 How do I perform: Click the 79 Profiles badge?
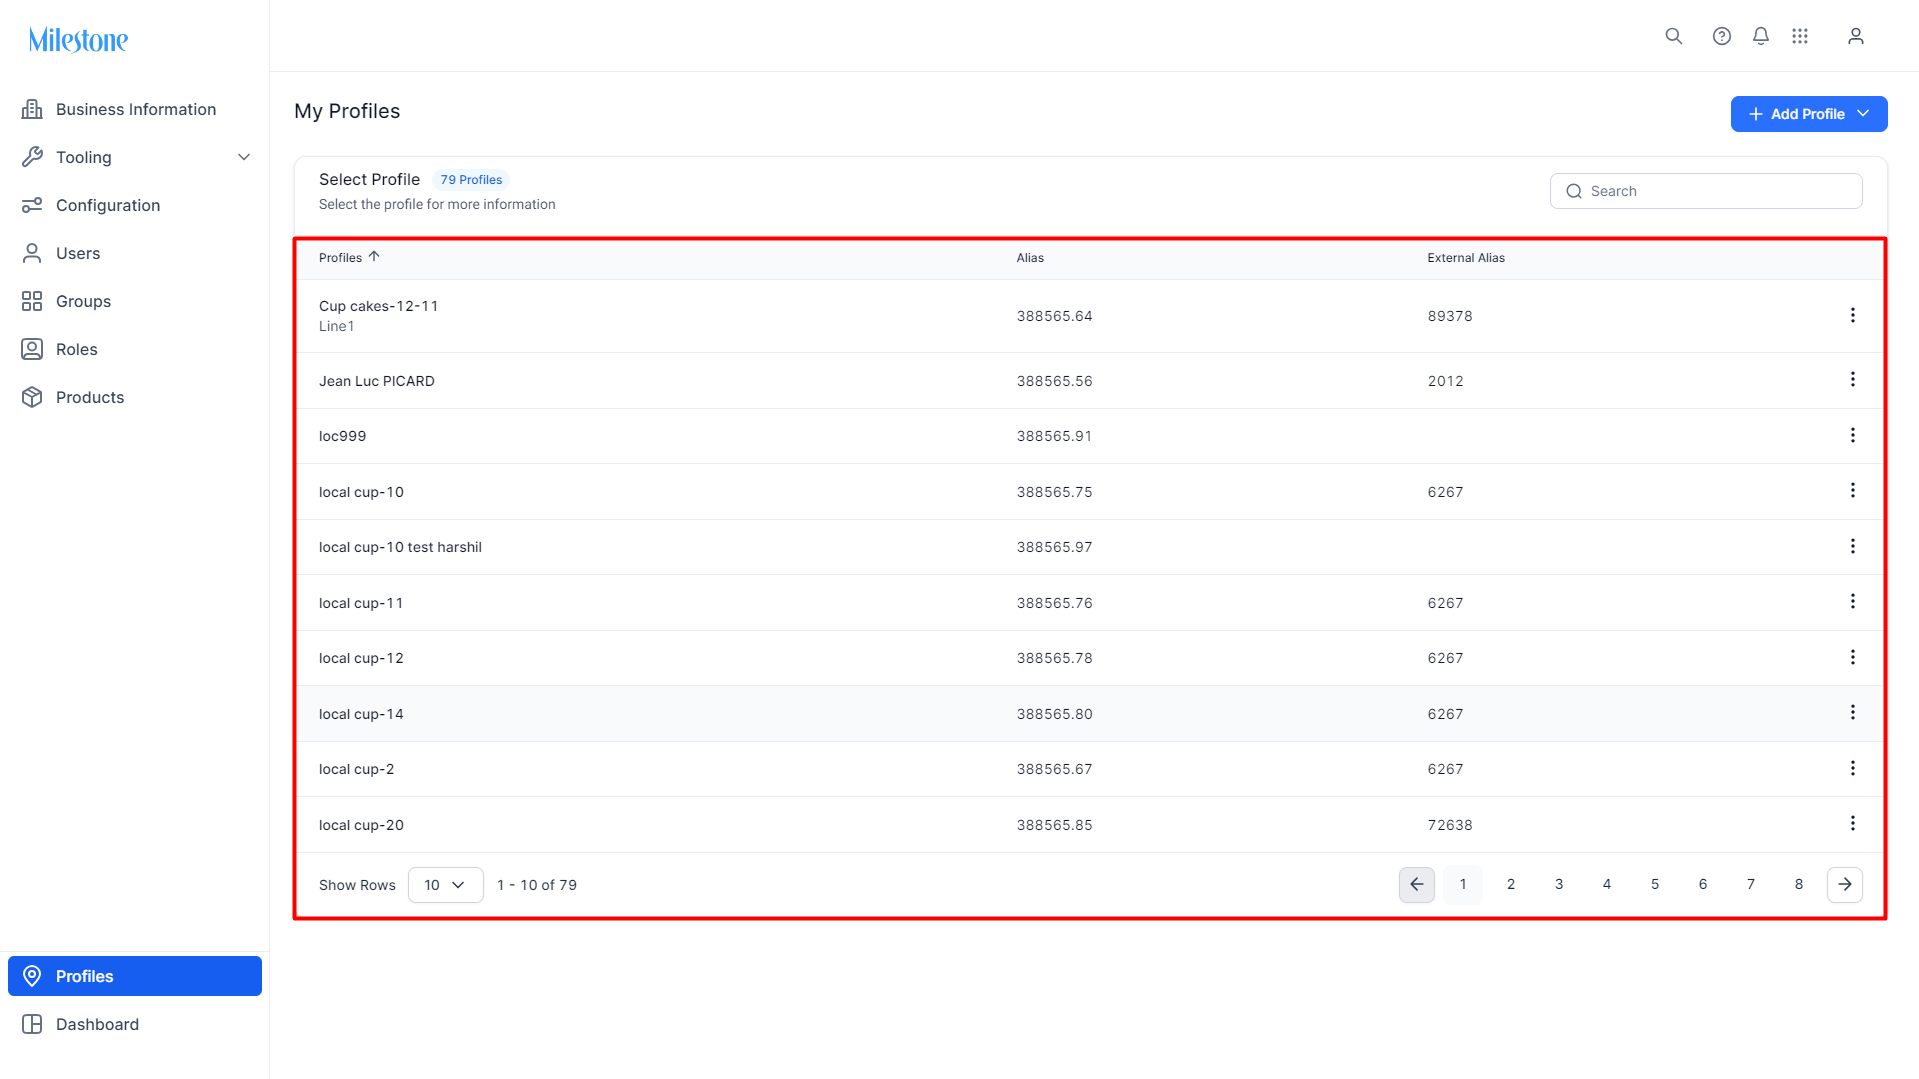click(471, 180)
